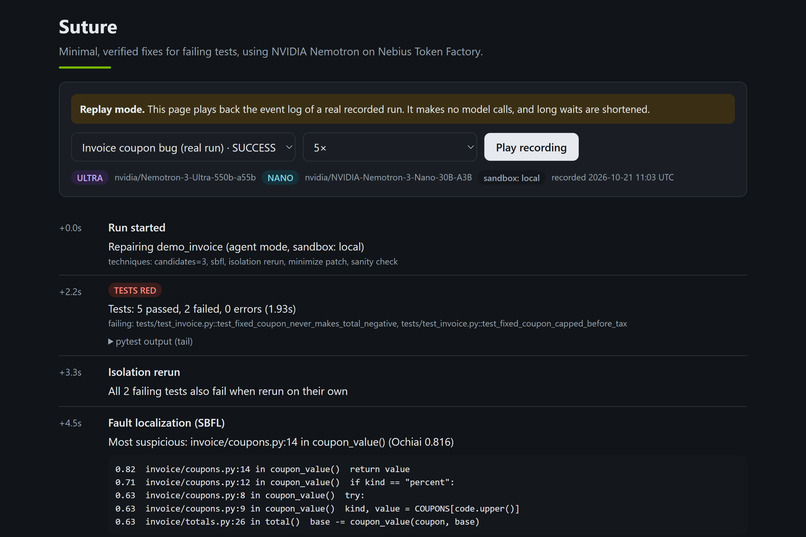Screen dimensions: 806x537
Task: Click the recorded 2026-10-21 timestamp text
Action: (x=612, y=177)
